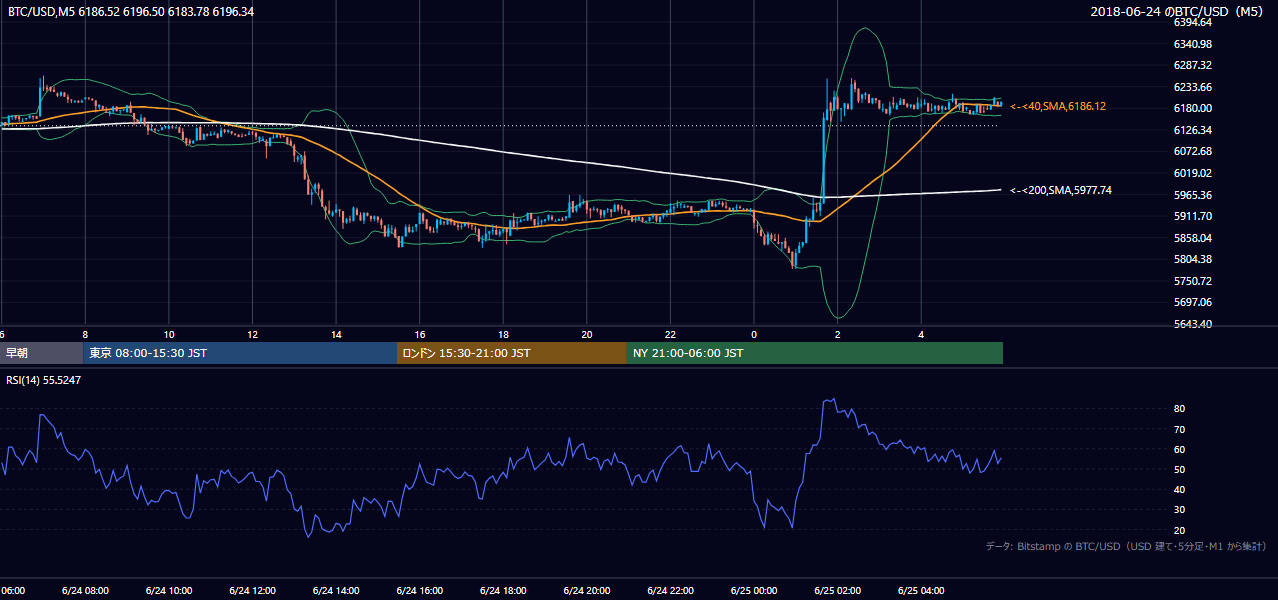Click the Bitstamp data source credit text

point(1126,546)
